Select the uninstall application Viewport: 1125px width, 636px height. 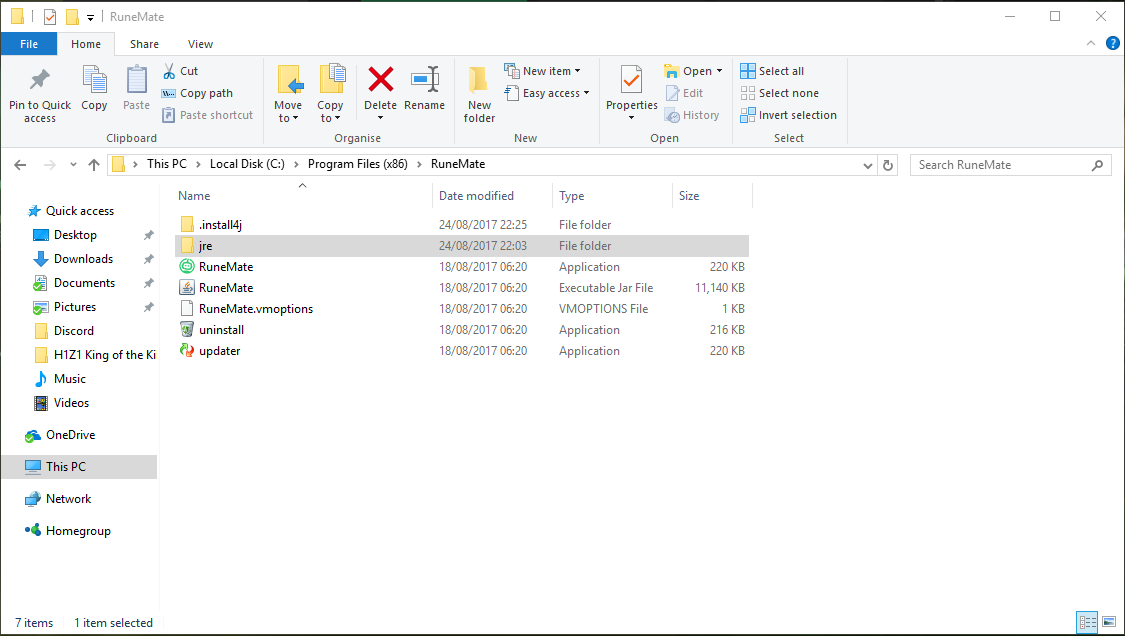click(x=462, y=329)
